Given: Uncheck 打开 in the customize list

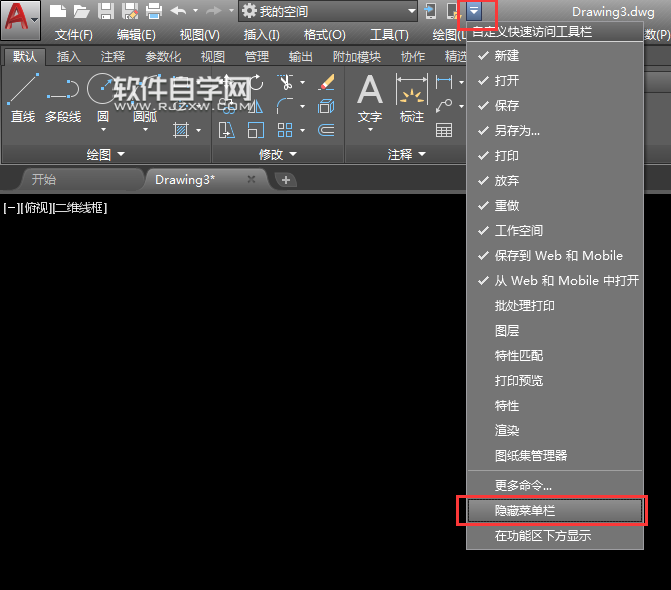Looking at the screenshot, I should click(x=555, y=80).
